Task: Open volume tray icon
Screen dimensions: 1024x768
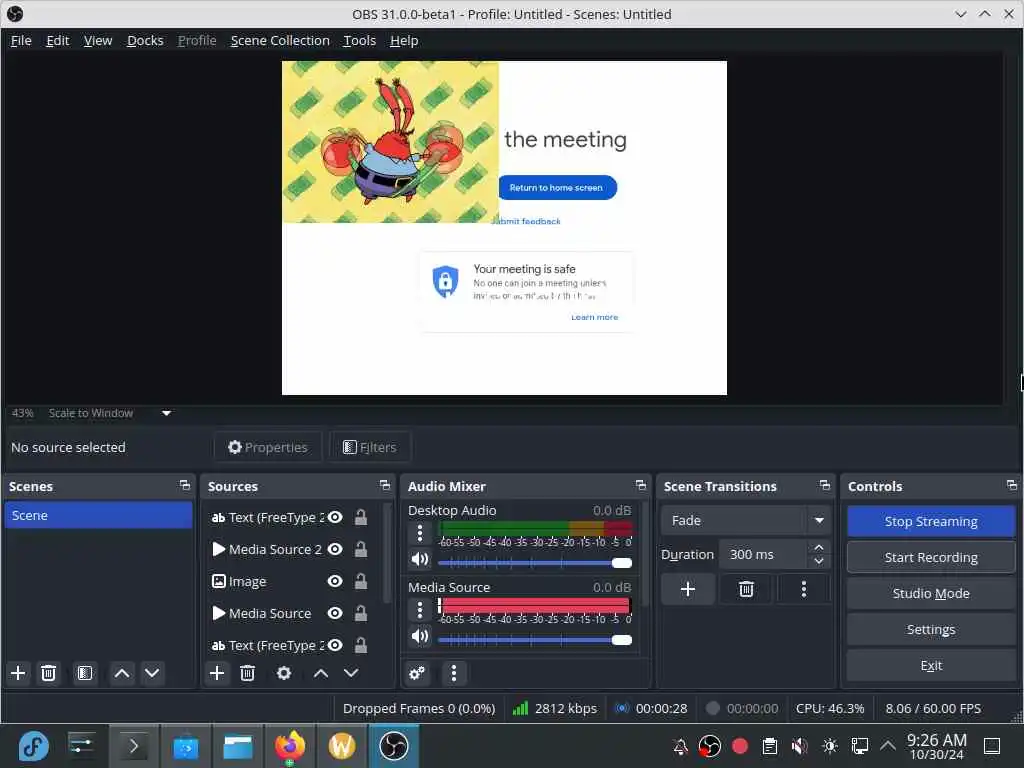Action: click(x=799, y=746)
